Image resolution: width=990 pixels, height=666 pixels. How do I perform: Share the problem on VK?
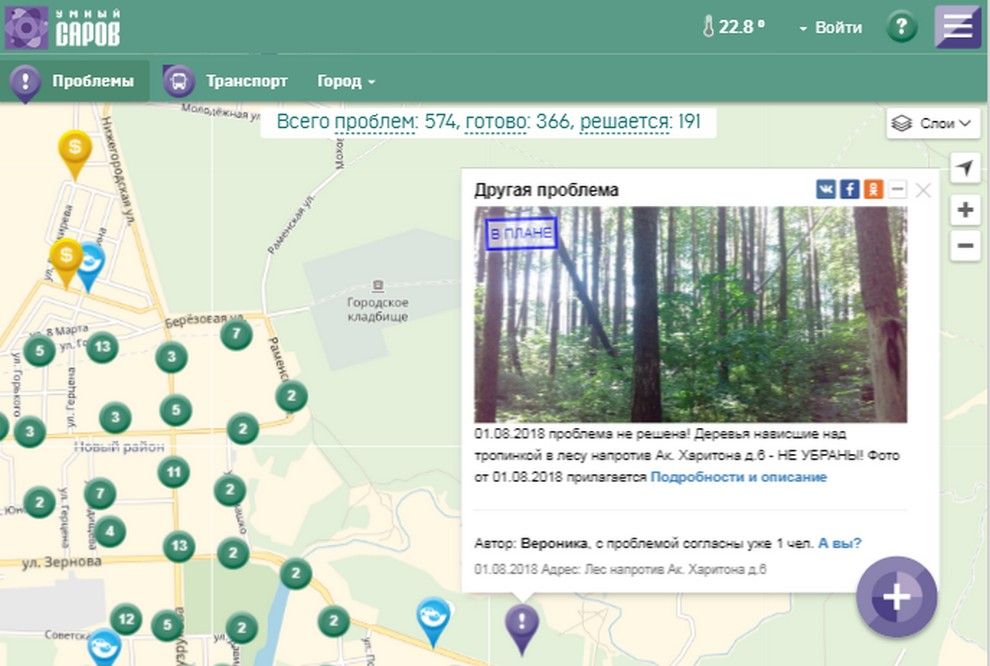click(x=825, y=189)
